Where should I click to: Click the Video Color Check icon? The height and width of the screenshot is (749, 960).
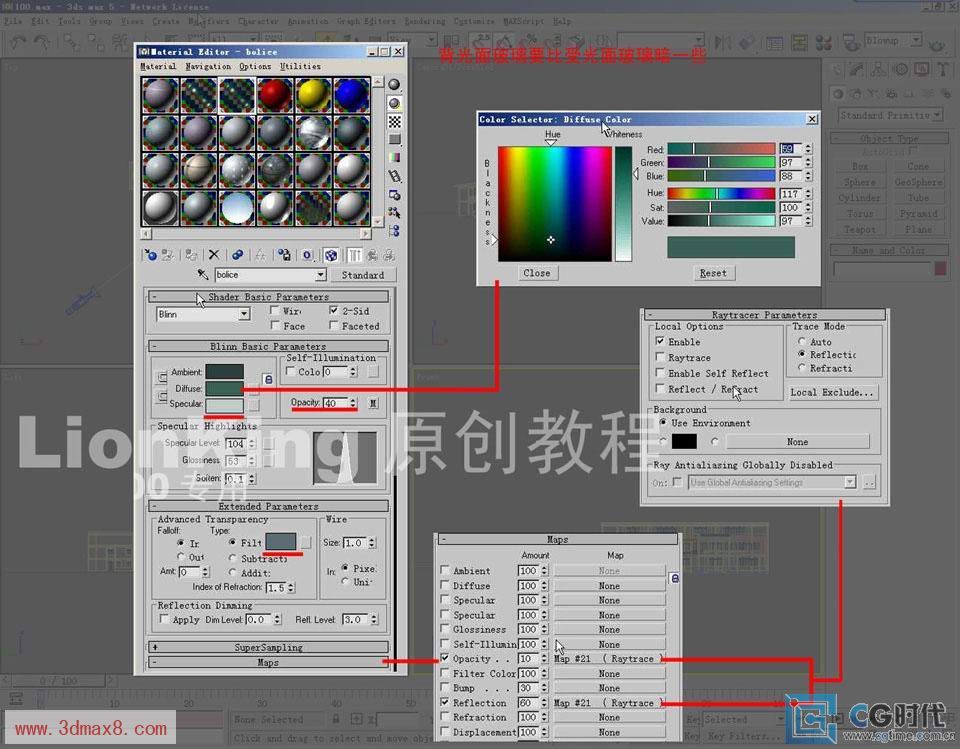[x=395, y=158]
